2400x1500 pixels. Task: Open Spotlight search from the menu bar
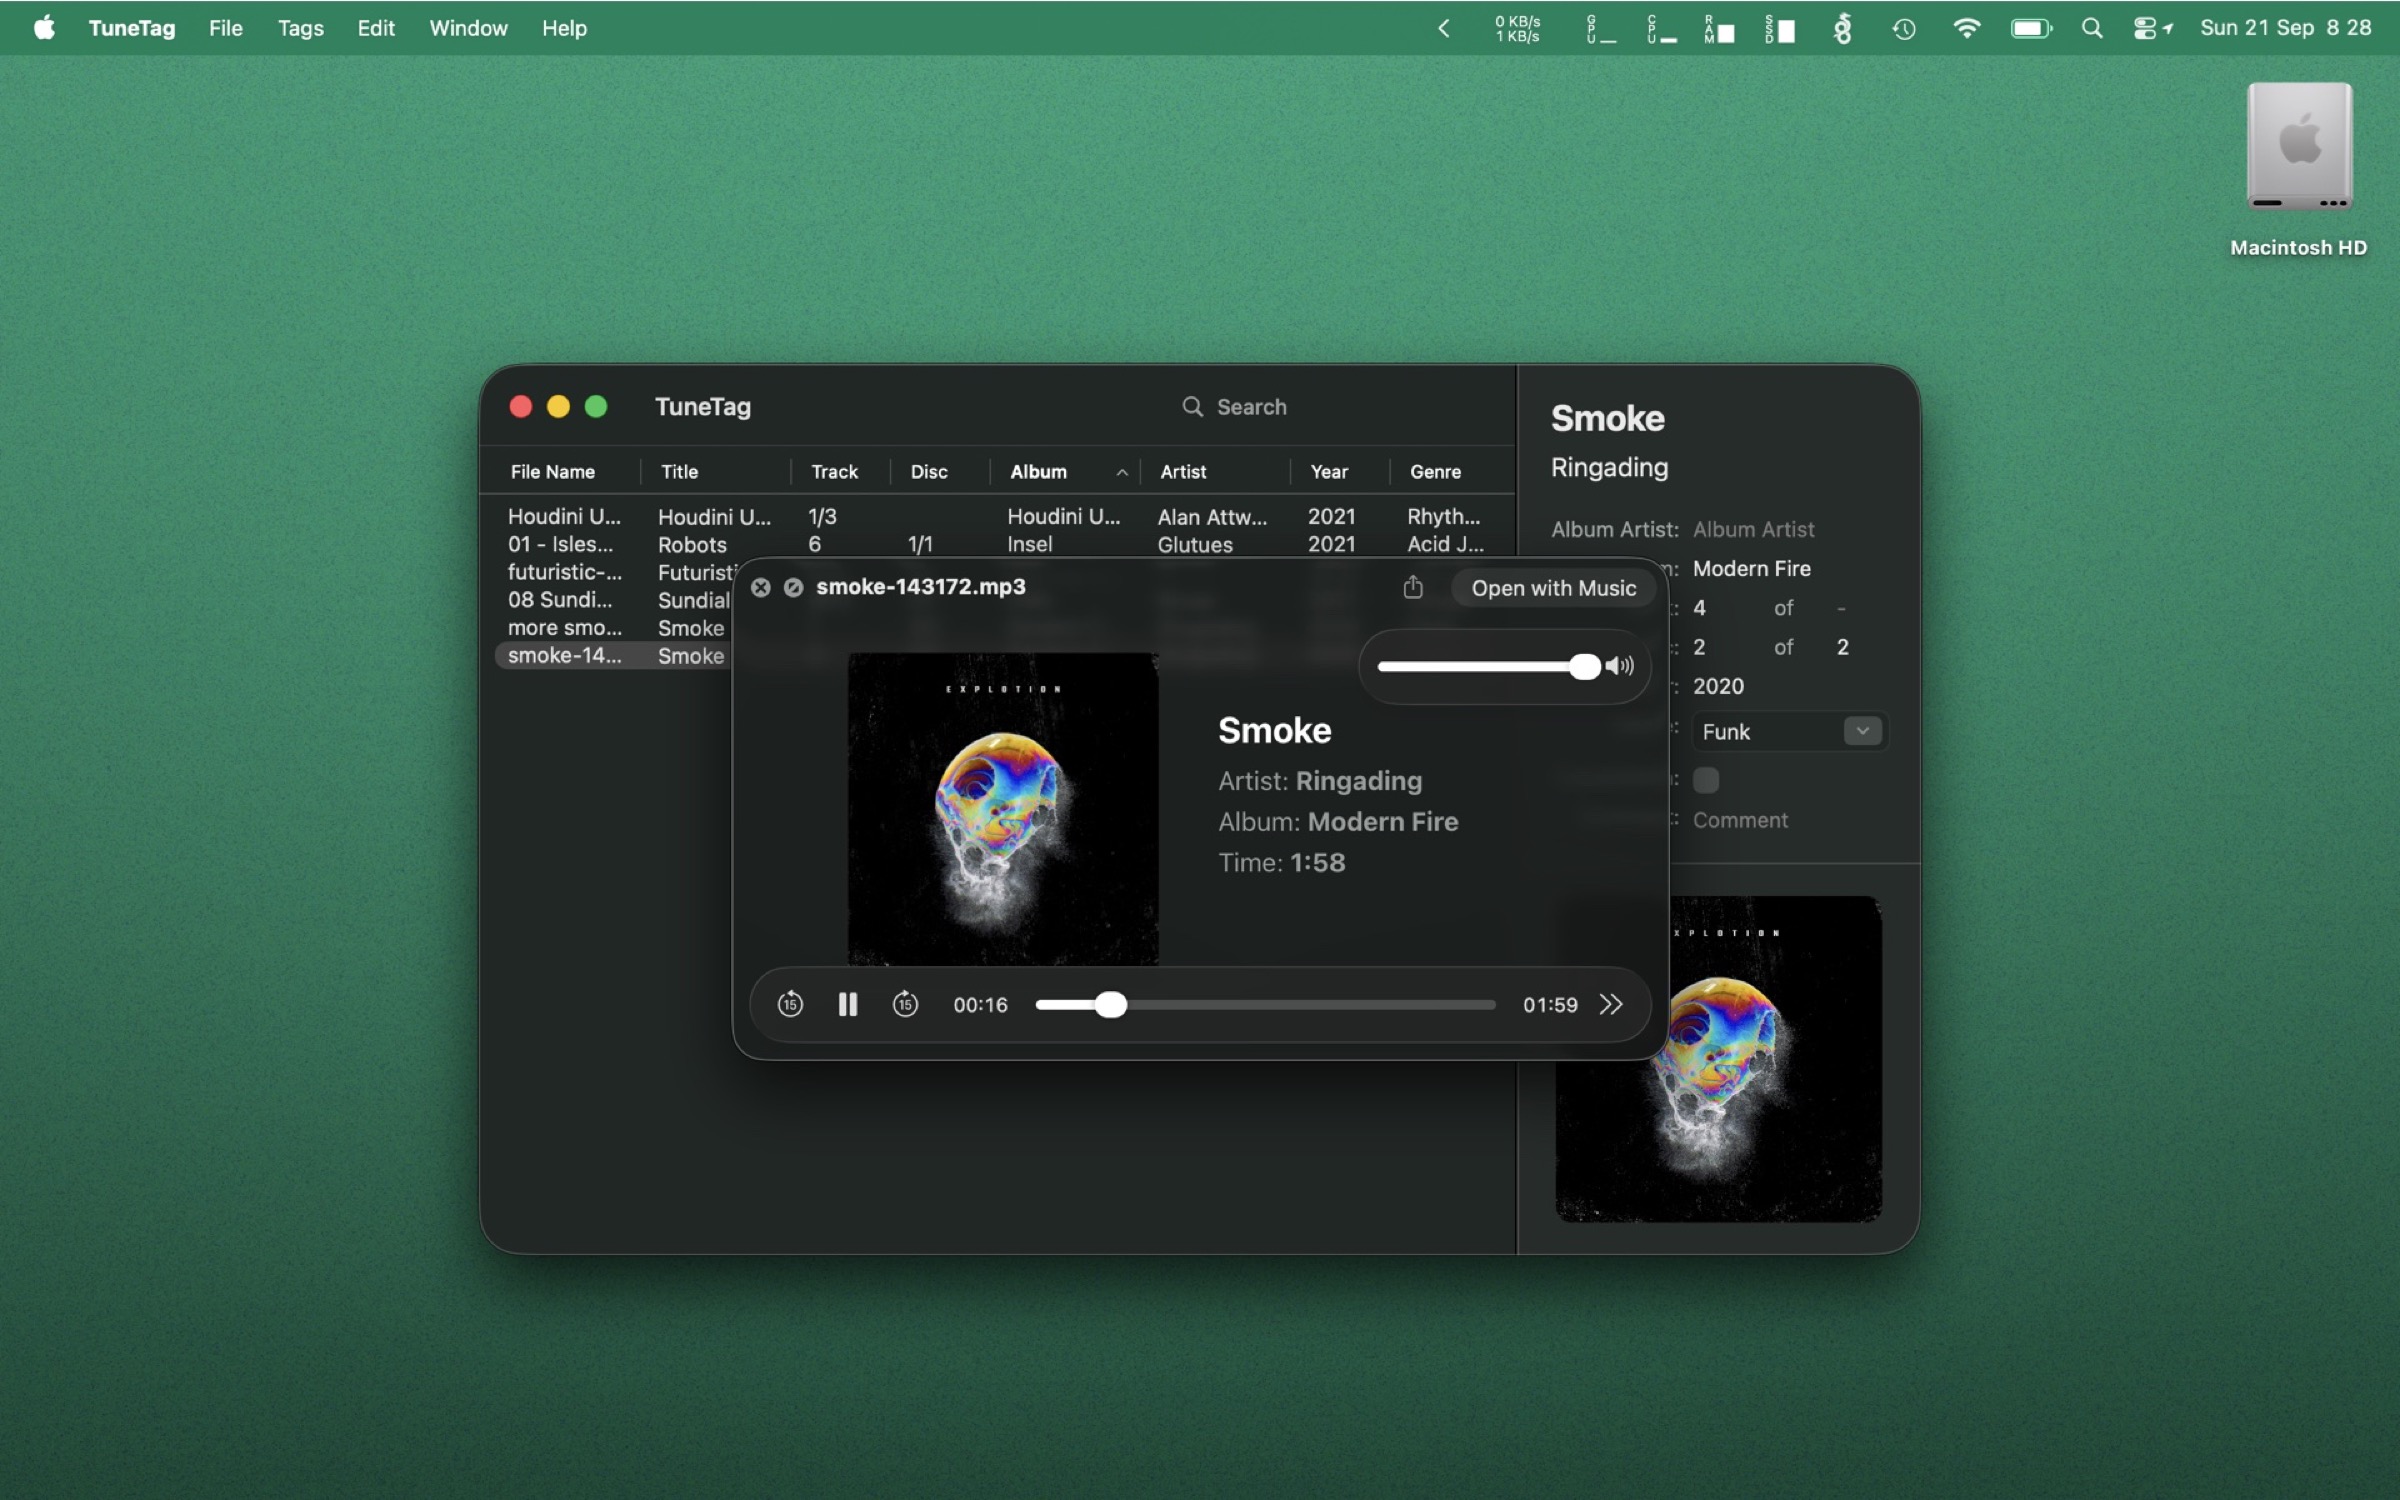(2092, 28)
